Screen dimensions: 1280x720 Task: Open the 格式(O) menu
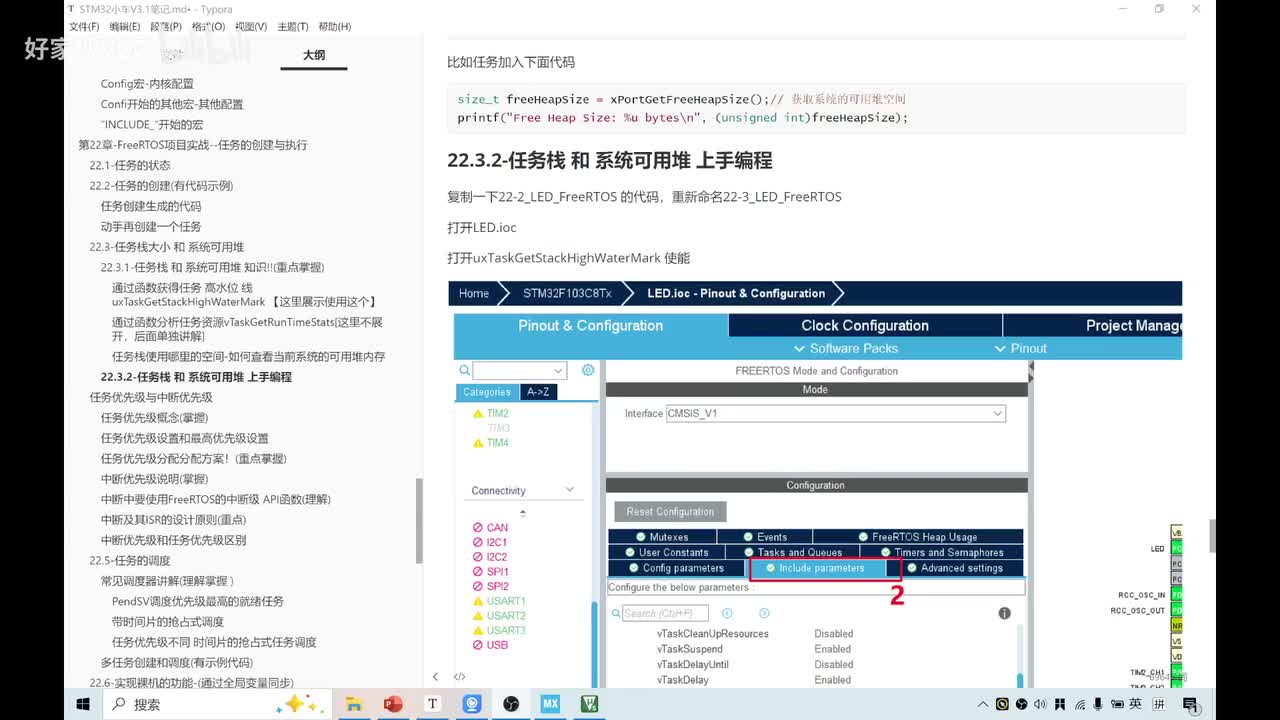209,27
